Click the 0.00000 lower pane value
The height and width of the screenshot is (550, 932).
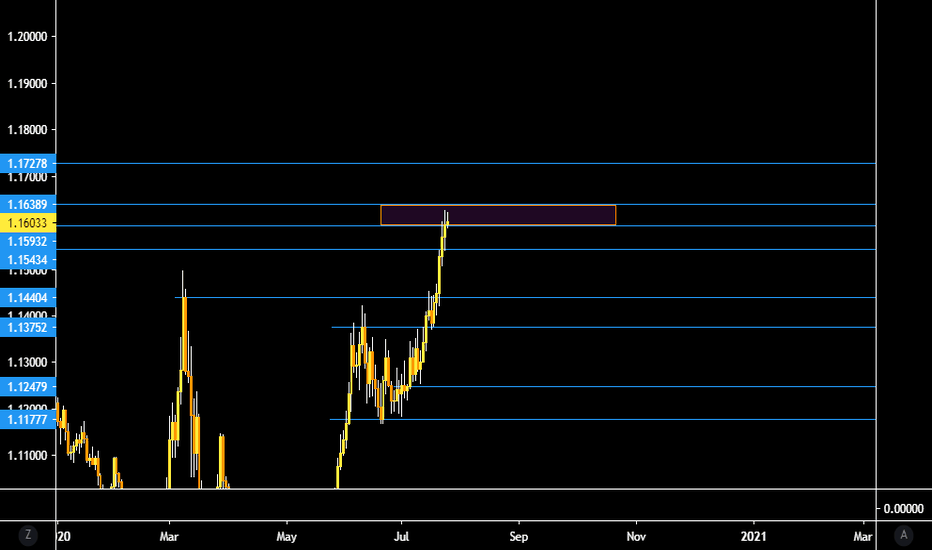(903, 508)
